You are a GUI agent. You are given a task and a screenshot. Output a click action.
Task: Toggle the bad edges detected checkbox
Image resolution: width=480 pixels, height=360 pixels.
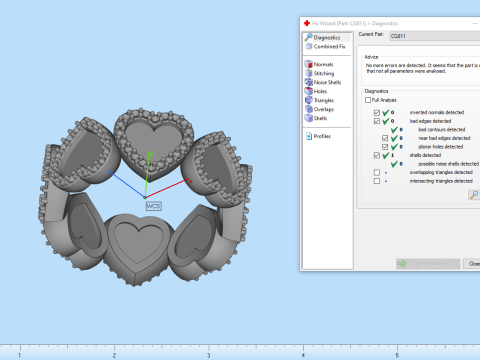tap(377, 121)
